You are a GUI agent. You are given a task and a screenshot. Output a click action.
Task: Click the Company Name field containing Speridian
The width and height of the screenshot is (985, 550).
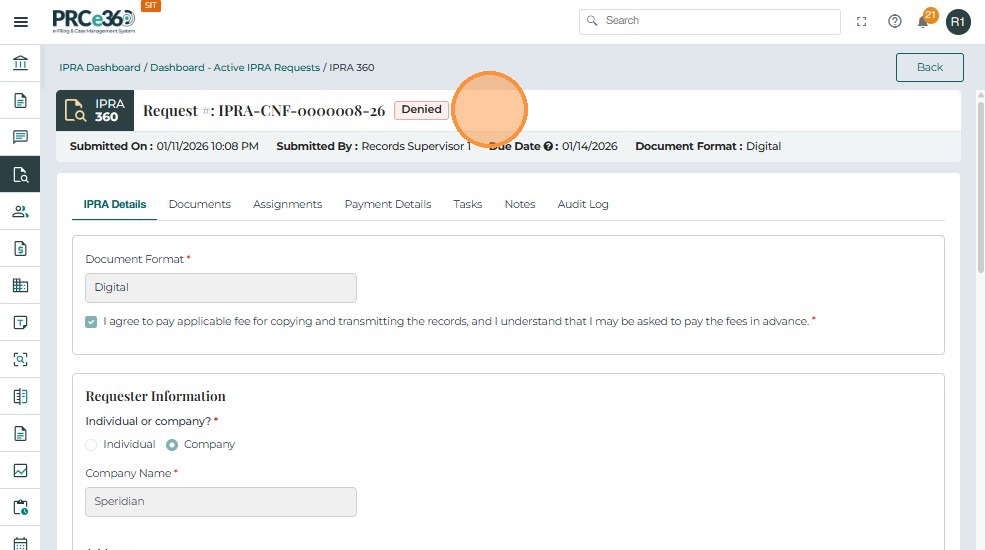click(221, 502)
